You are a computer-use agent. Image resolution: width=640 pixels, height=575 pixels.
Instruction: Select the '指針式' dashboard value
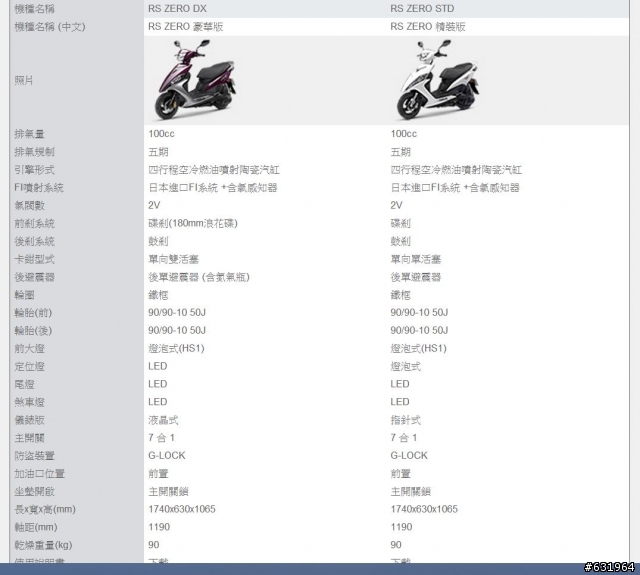point(405,420)
